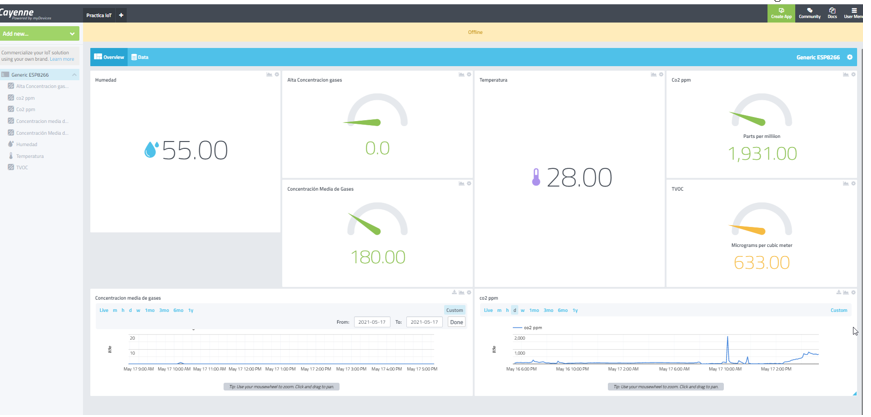
Task: Show chart details for Alta Concentracion gases widget
Action: (x=462, y=74)
